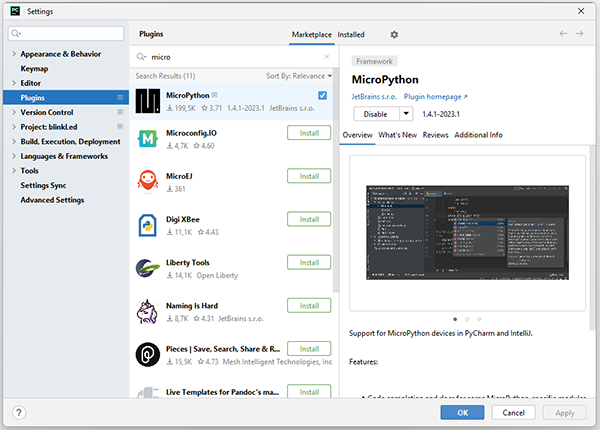Click the plugin list vertical scrollbar
600x430 pixels.
(336, 180)
